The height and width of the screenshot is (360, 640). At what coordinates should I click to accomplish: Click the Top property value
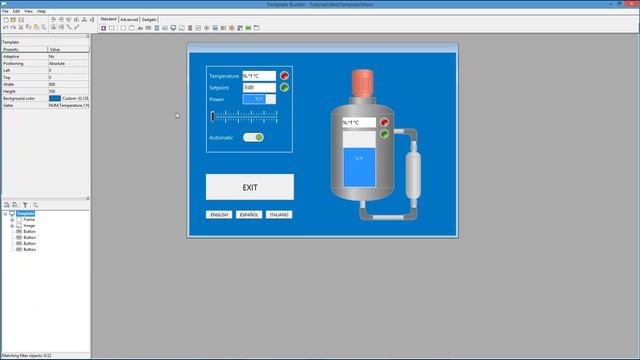tap(68, 78)
